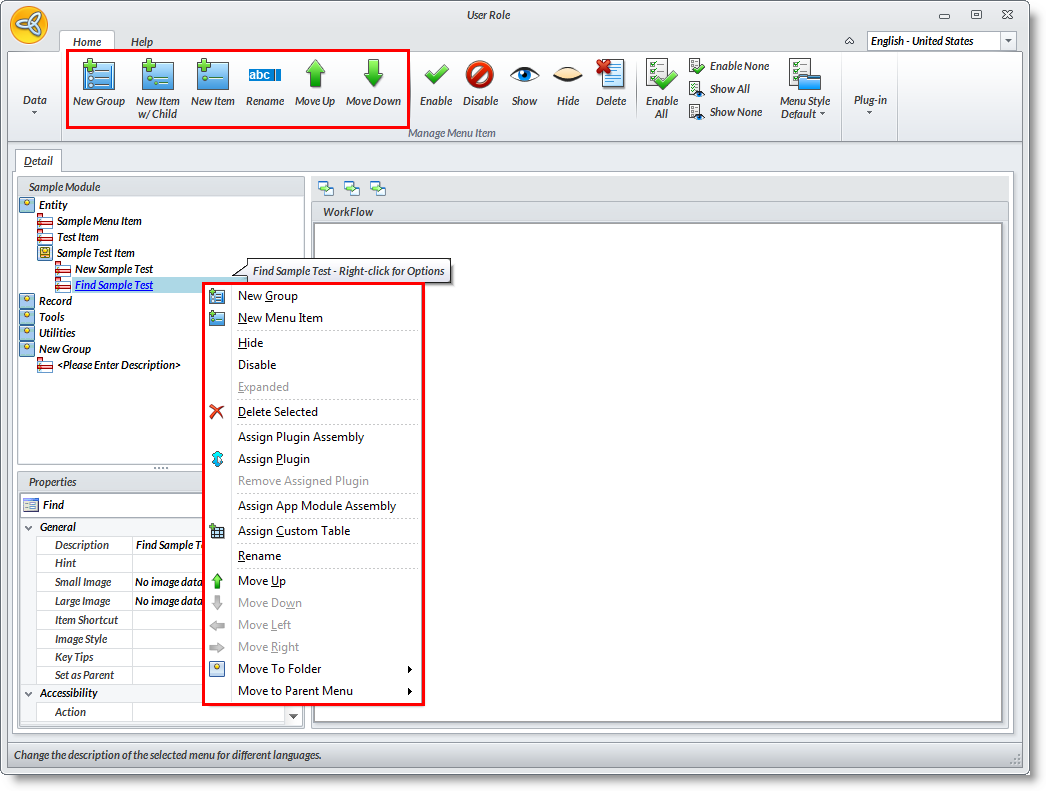Click the Move Down ribbon arrow
Viewport: 1046px width, 791px height.
373,76
